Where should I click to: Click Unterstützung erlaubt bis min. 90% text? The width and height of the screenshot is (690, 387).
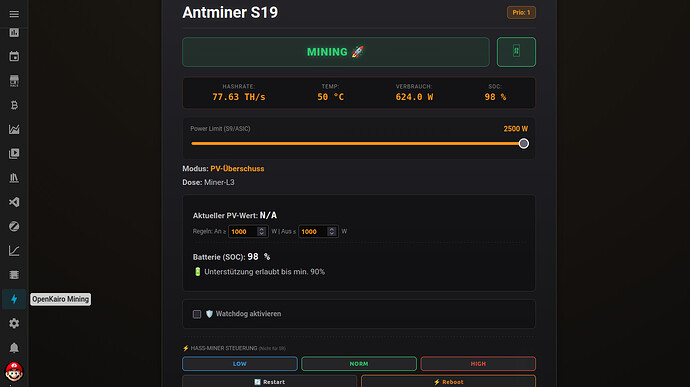(264, 272)
